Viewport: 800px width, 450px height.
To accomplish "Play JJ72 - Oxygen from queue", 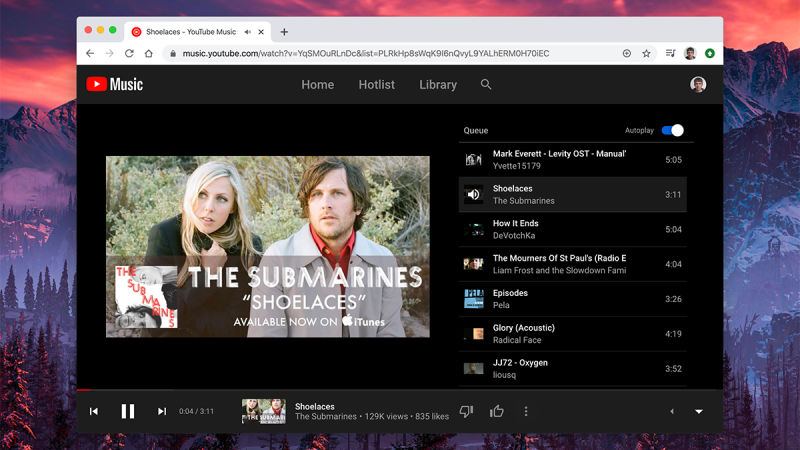I will point(572,368).
